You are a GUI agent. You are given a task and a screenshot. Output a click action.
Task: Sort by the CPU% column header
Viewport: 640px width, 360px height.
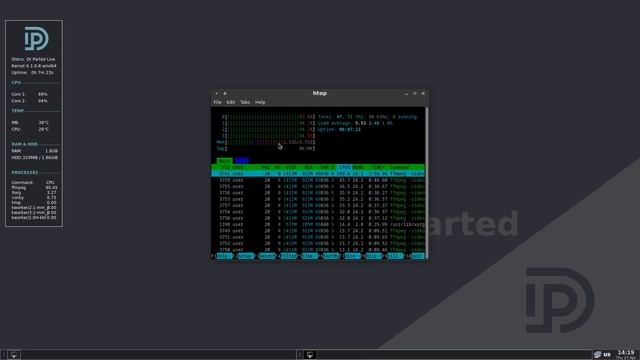345,167
